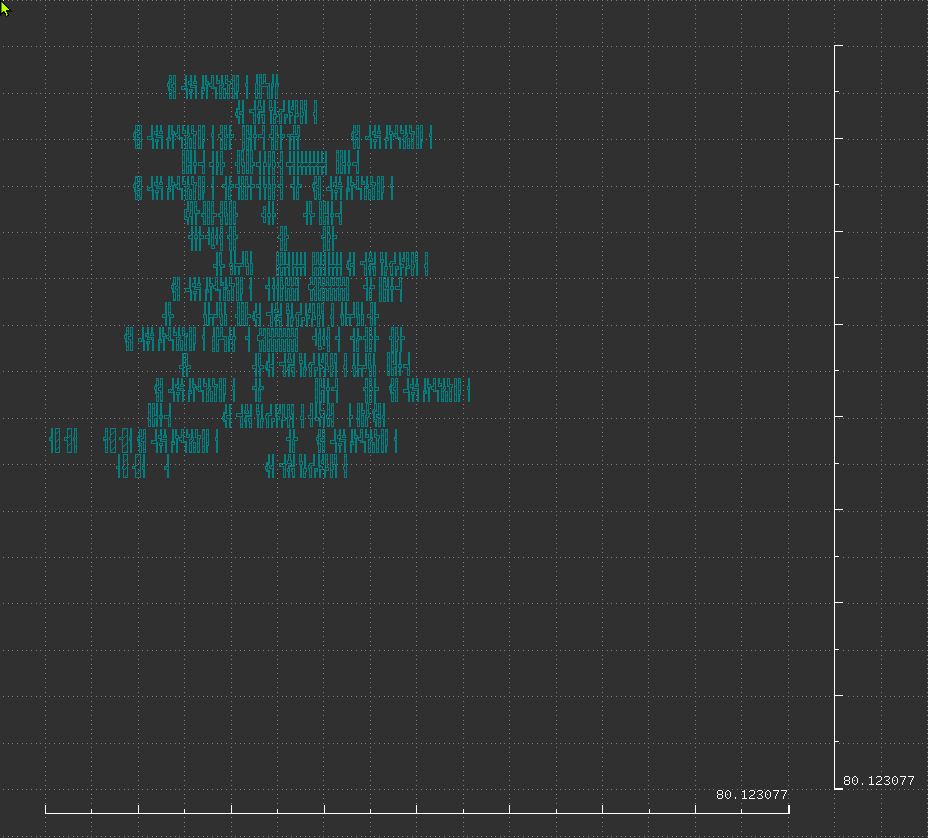The height and width of the screenshot is (838, 928).
Task: Click the yellow cursor arrow in the corner
Action: [6, 8]
